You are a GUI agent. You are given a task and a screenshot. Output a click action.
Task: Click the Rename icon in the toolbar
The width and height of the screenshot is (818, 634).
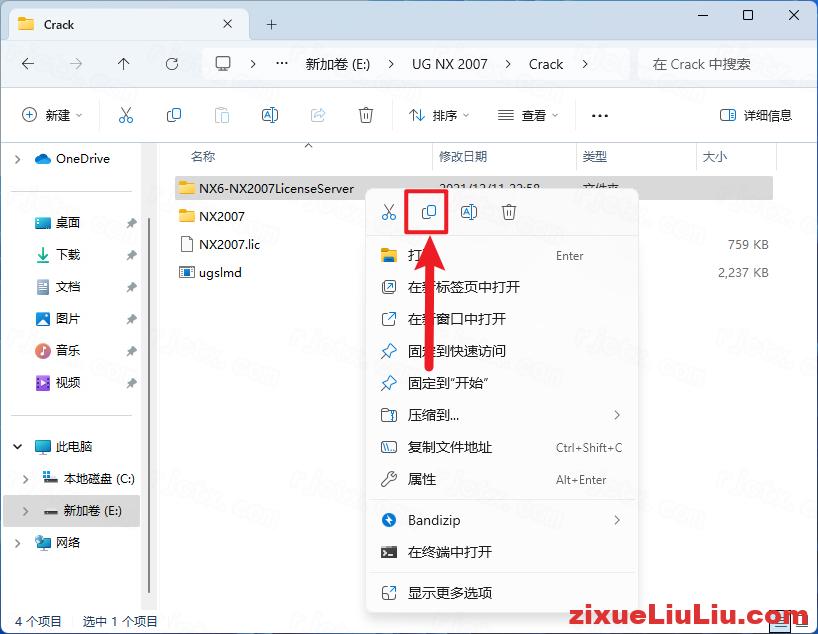[x=270, y=115]
